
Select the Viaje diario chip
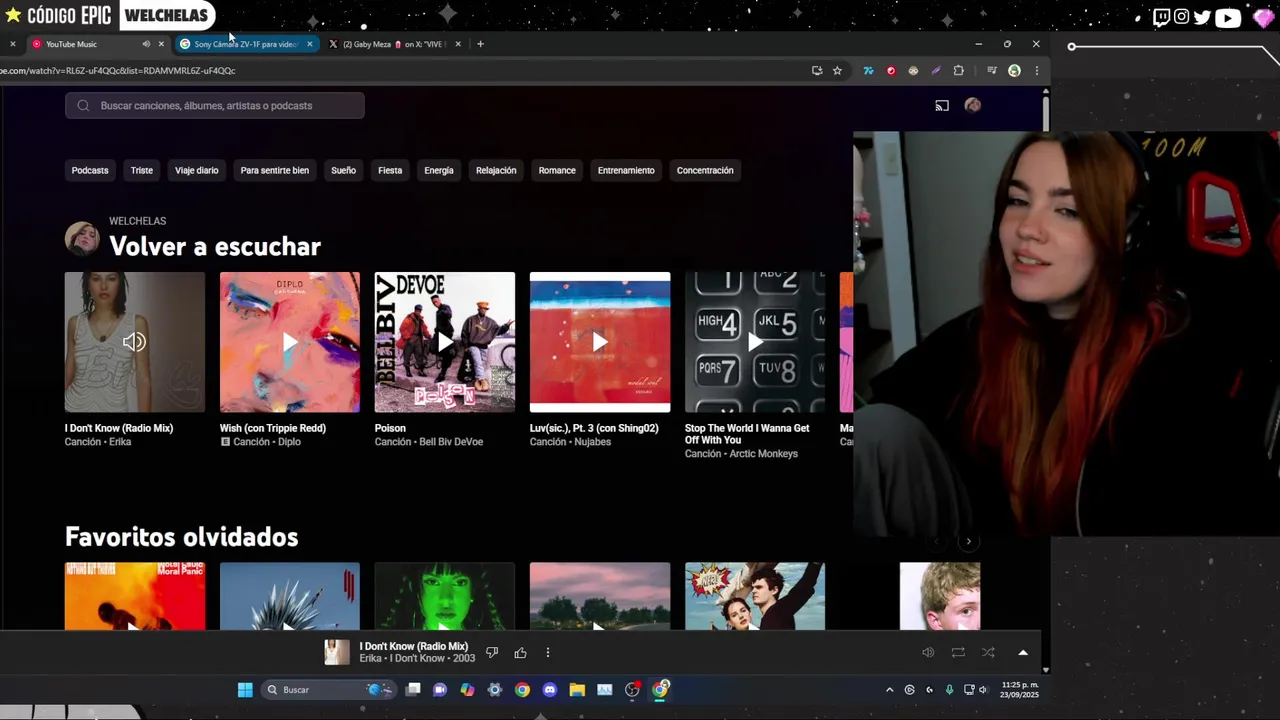(197, 170)
